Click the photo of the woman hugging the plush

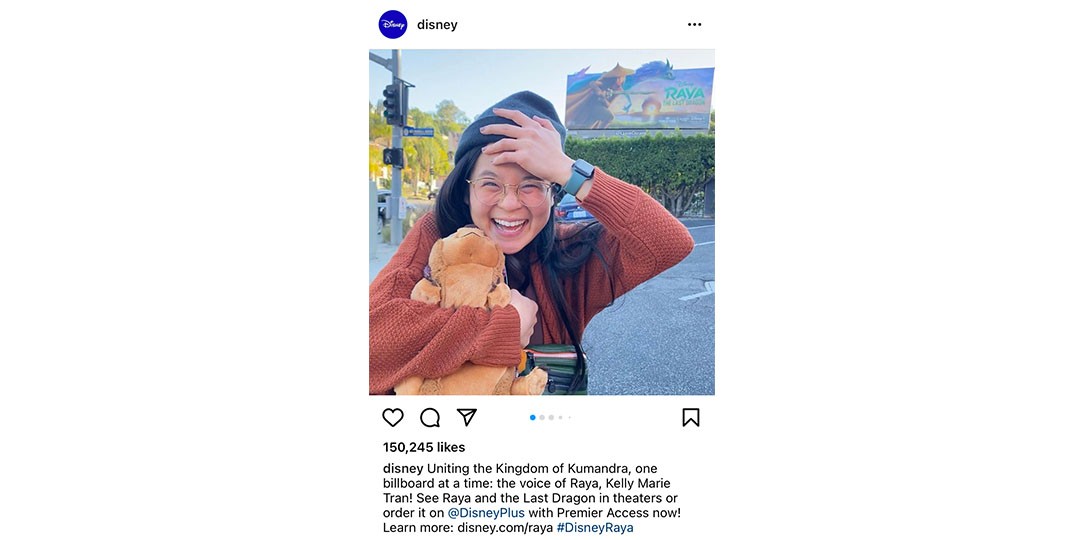tap(542, 222)
